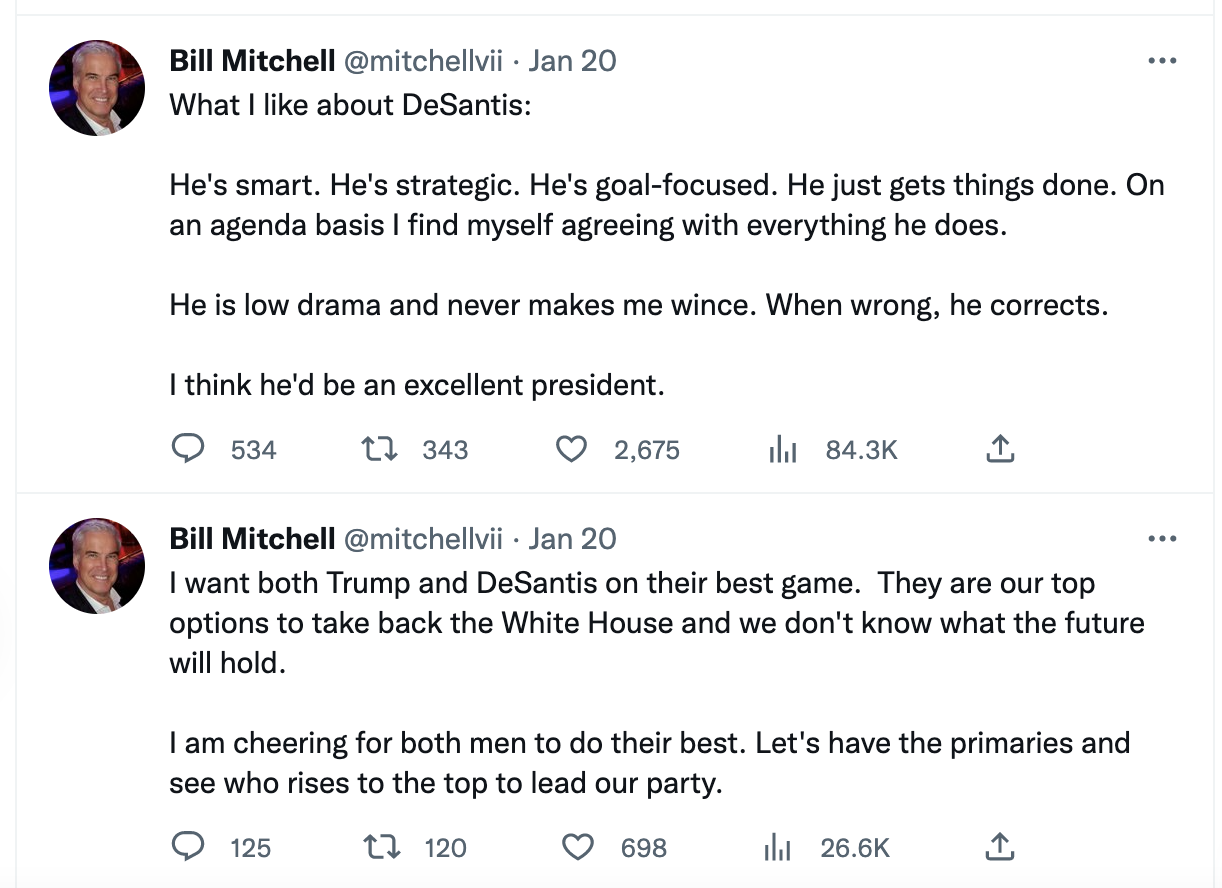
Task: Retweet the second tweet about the primaries
Action: coord(379,847)
